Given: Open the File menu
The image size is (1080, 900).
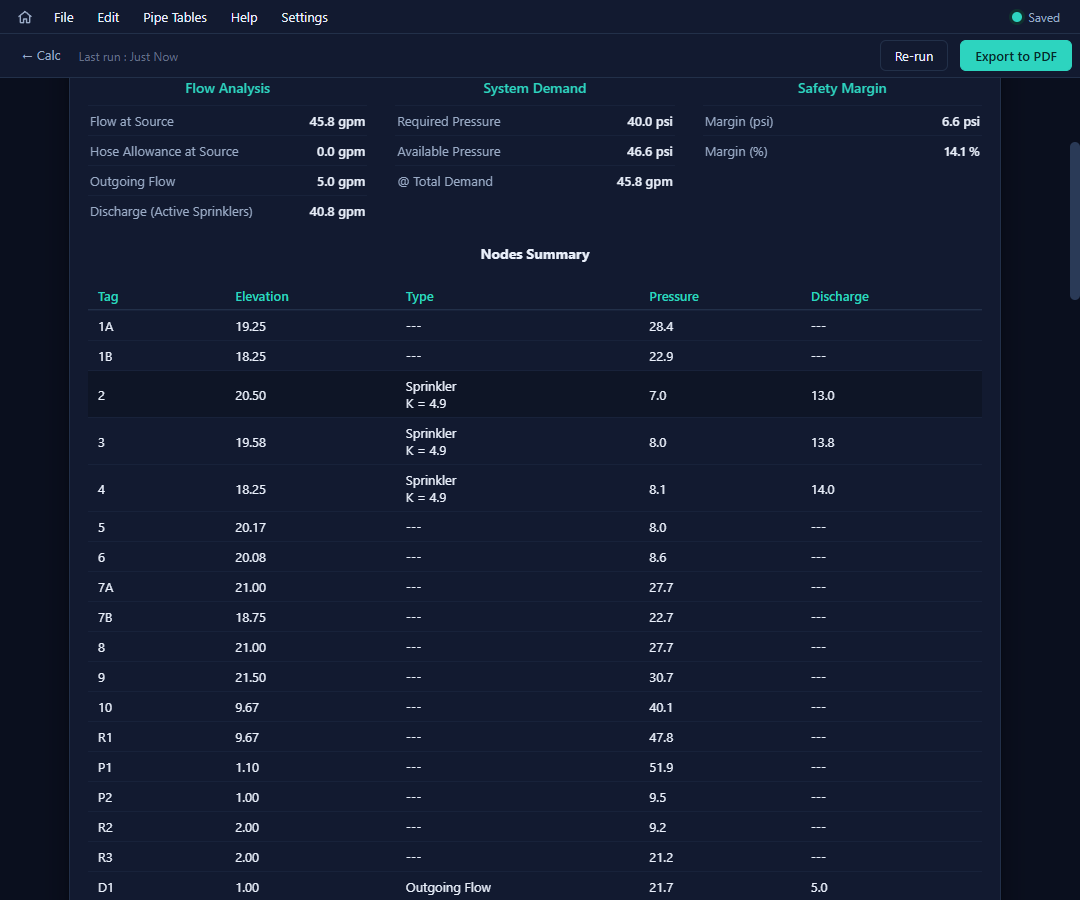Looking at the screenshot, I should [63, 17].
